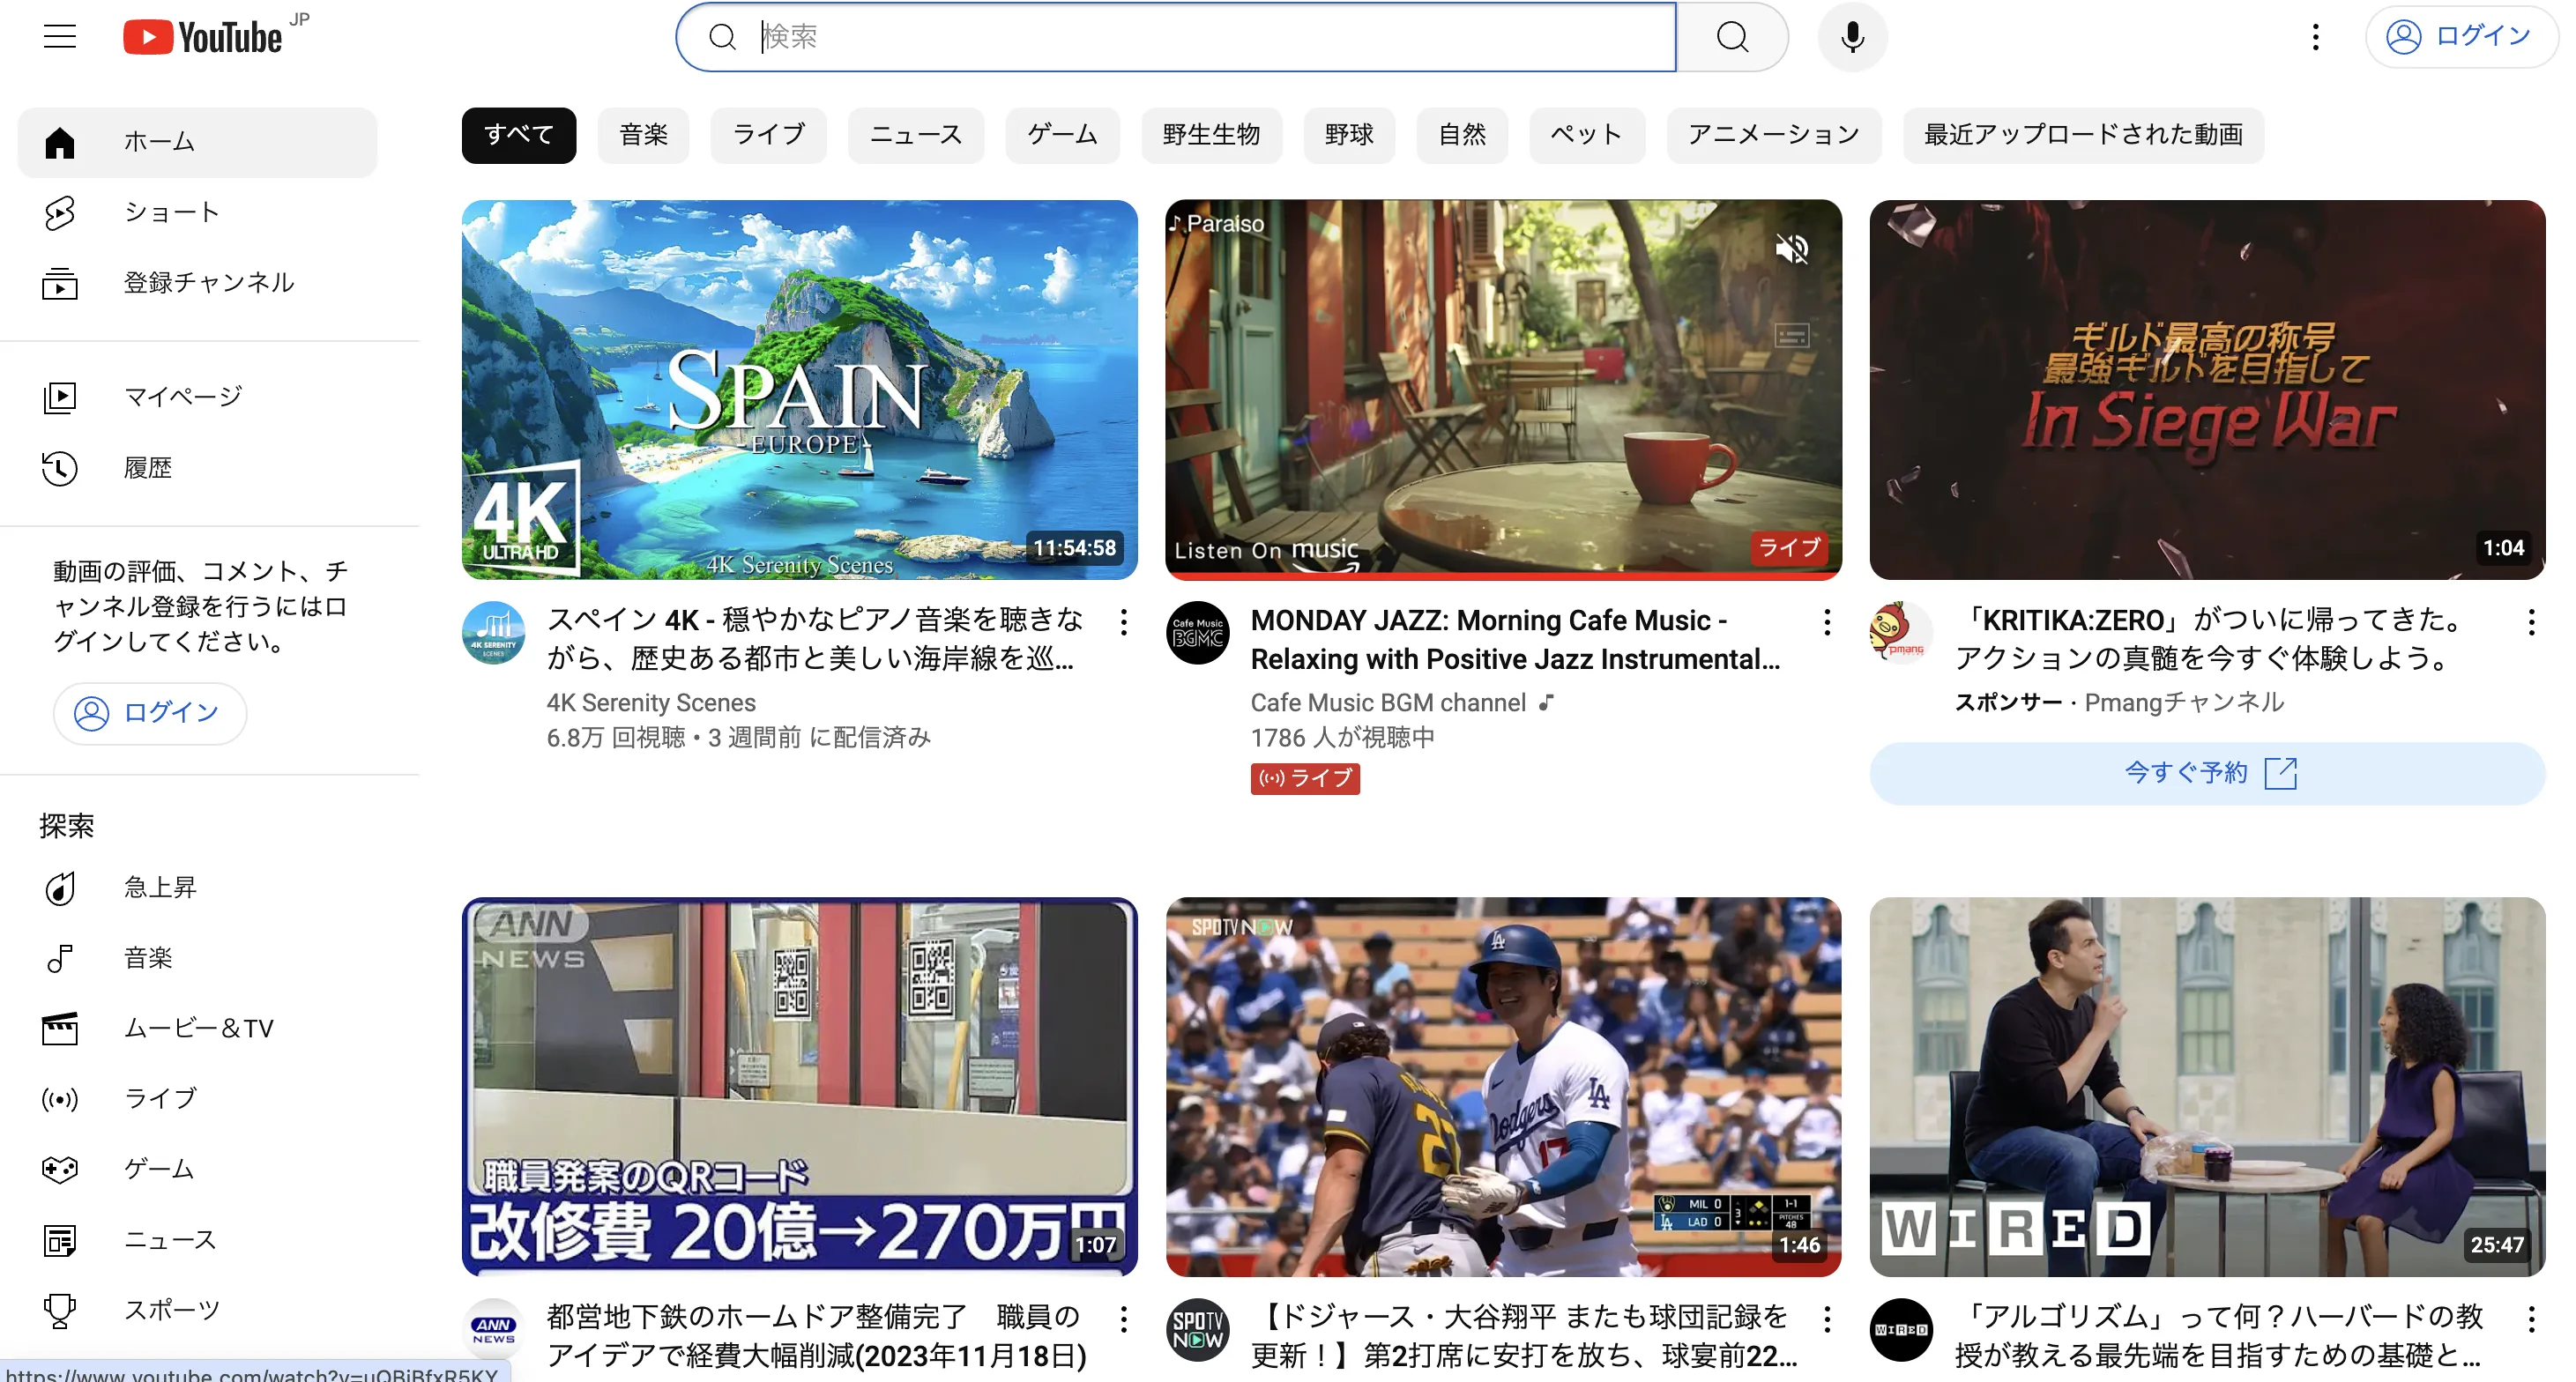Open ニュース in the sidebar explore section
The image size is (2576, 1382).
point(197,1240)
